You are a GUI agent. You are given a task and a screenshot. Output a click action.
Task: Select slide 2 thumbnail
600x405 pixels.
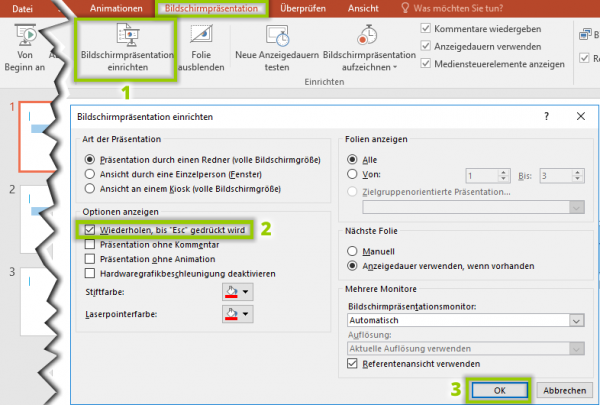tap(35, 219)
